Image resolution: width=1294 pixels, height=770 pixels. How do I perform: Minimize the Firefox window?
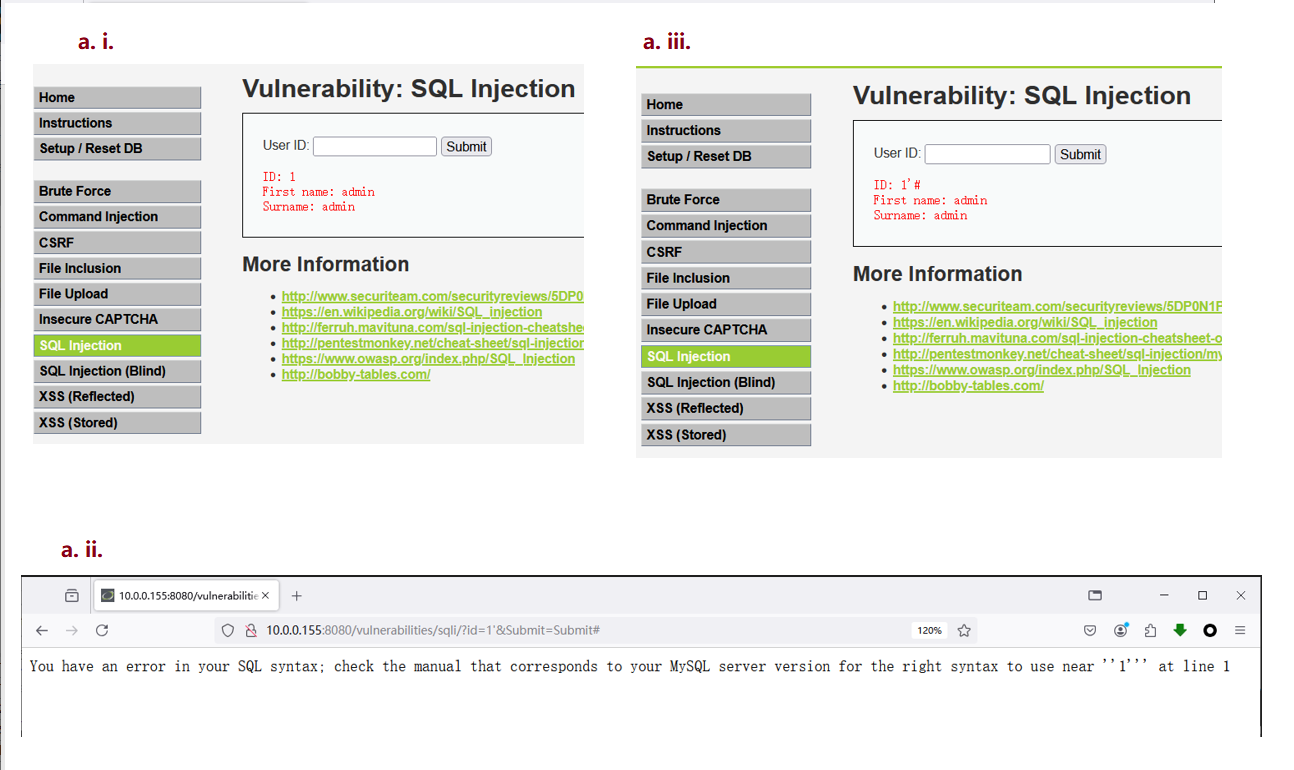[1165, 595]
